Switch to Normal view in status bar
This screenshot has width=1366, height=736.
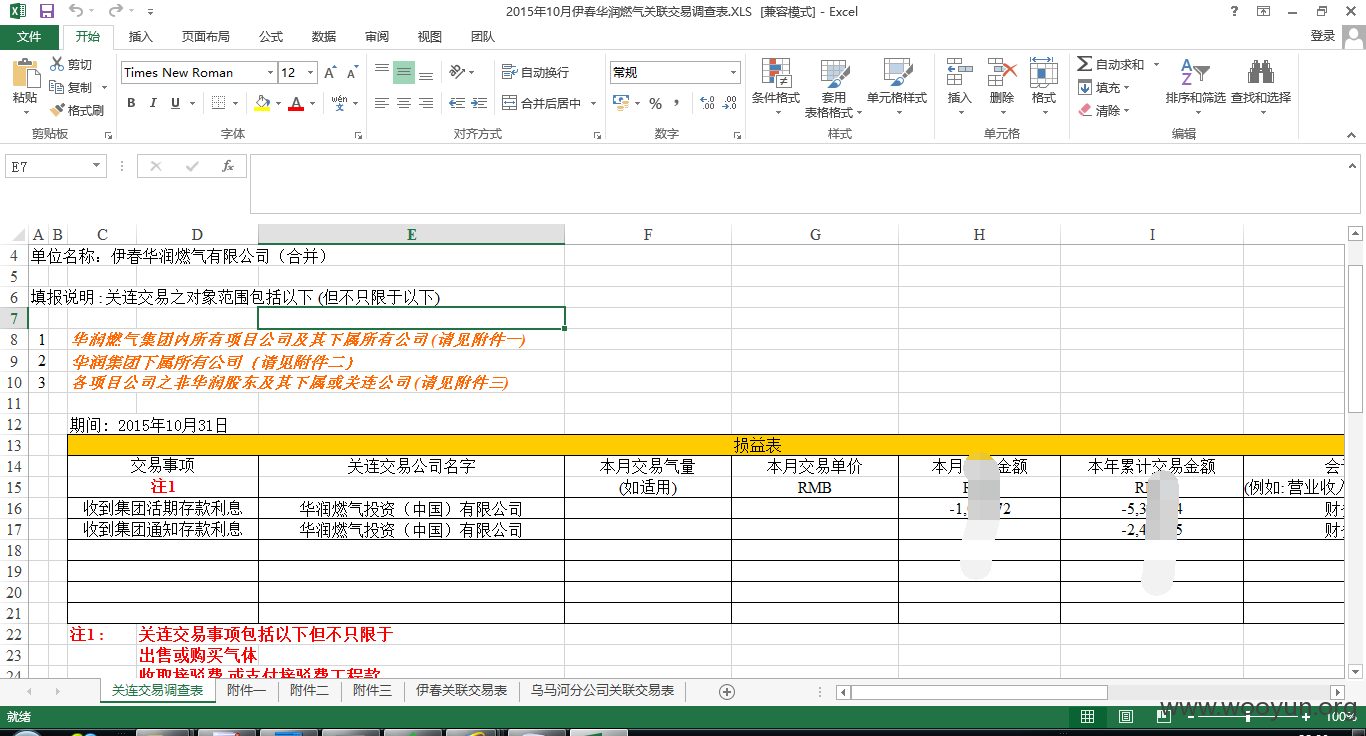[1088, 716]
